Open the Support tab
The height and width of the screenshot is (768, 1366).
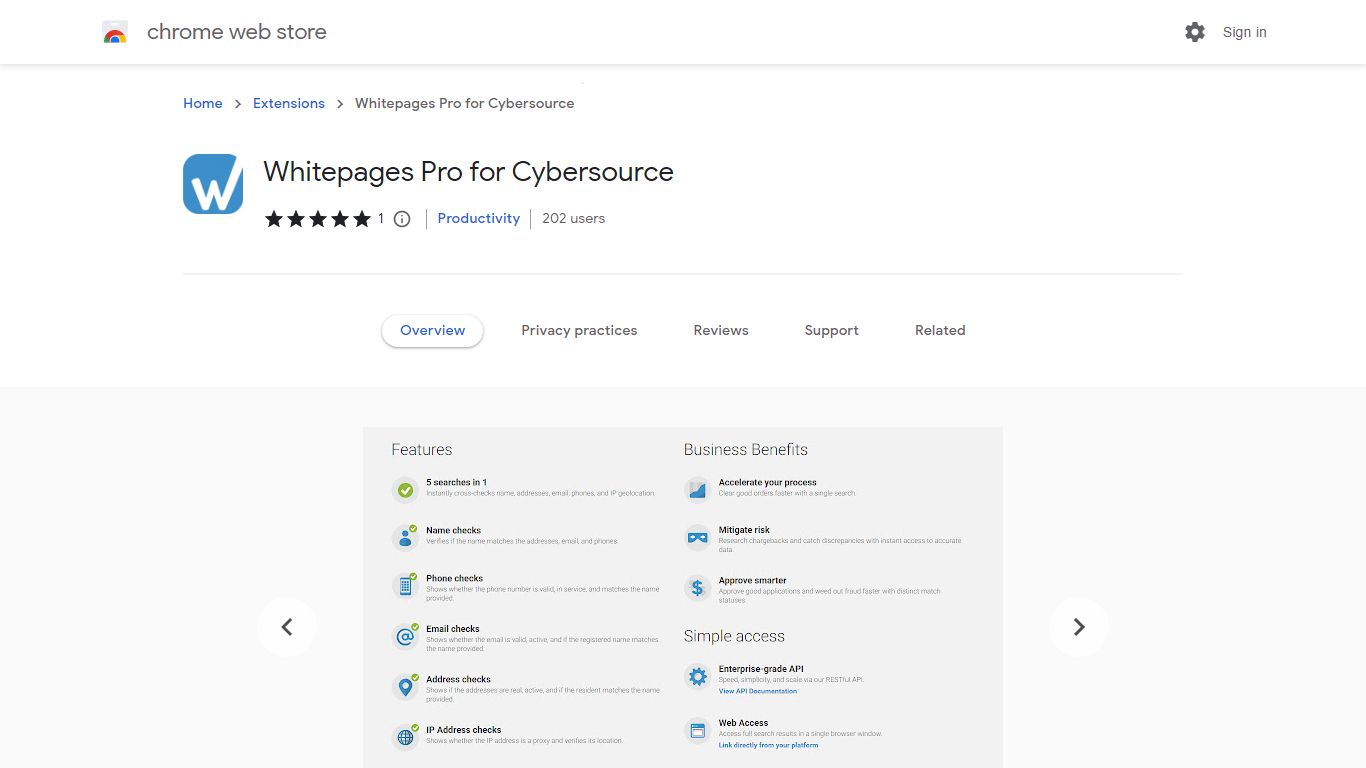(x=832, y=331)
